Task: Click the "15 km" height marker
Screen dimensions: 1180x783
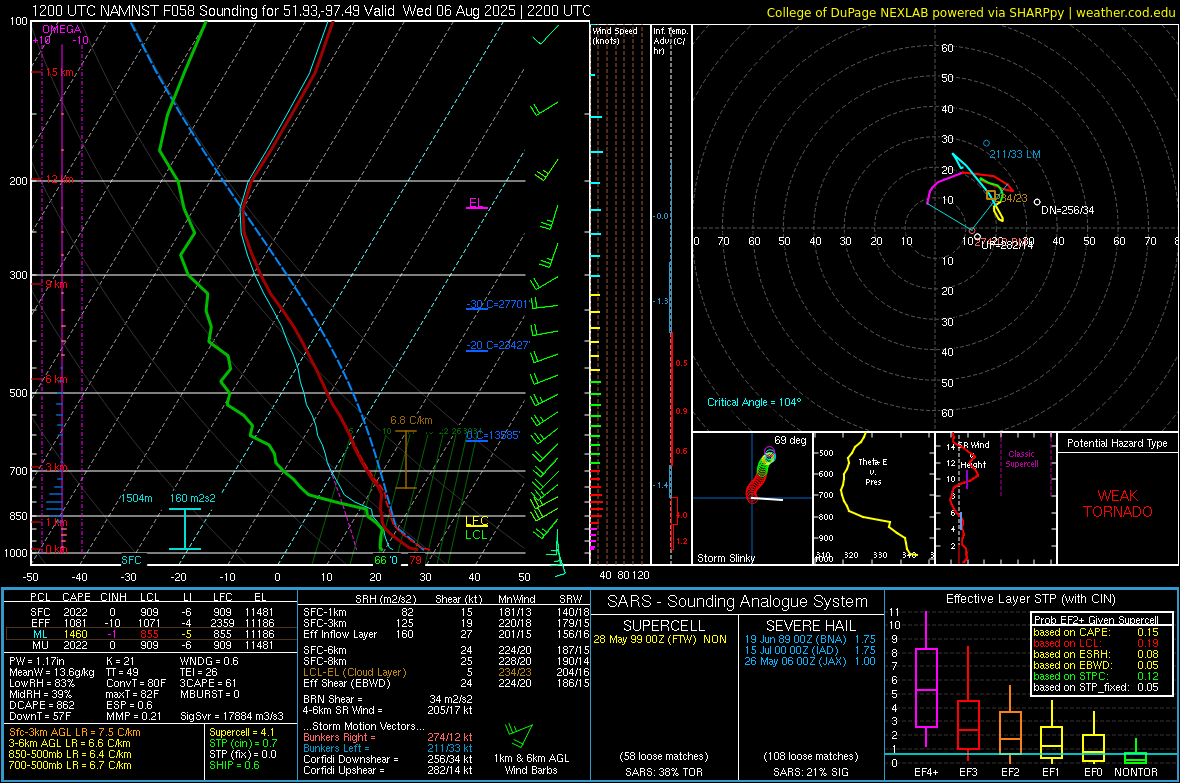Action: point(59,72)
